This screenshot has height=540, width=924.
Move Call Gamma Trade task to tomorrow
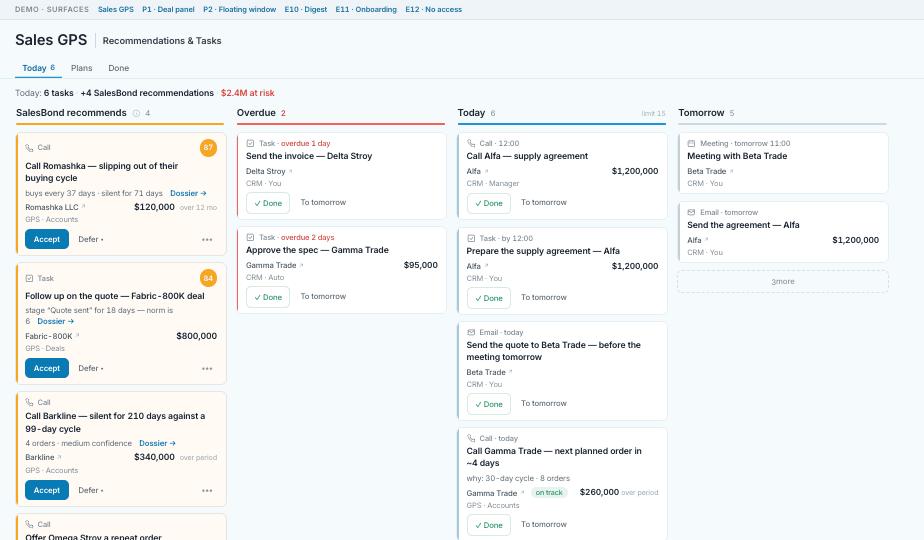pyautogui.click(x=543, y=524)
